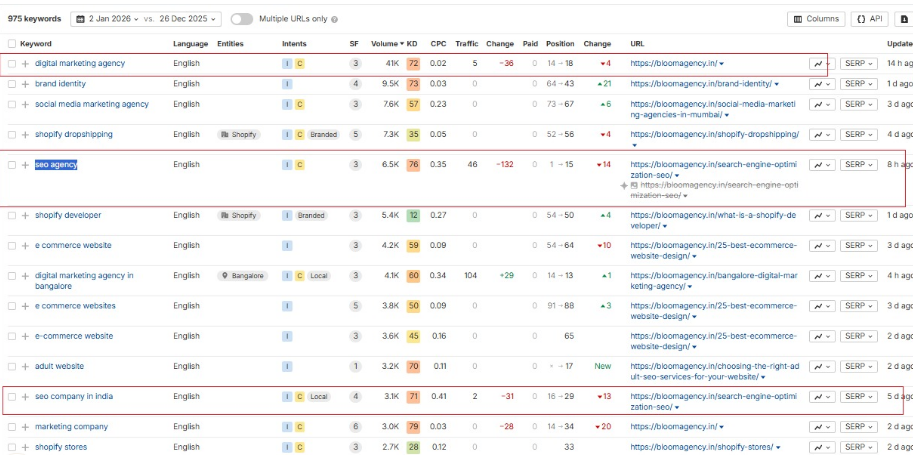Viewport: 913px width, 455px height.
Task: Open the Columns settings button
Action: click(816, 19)
